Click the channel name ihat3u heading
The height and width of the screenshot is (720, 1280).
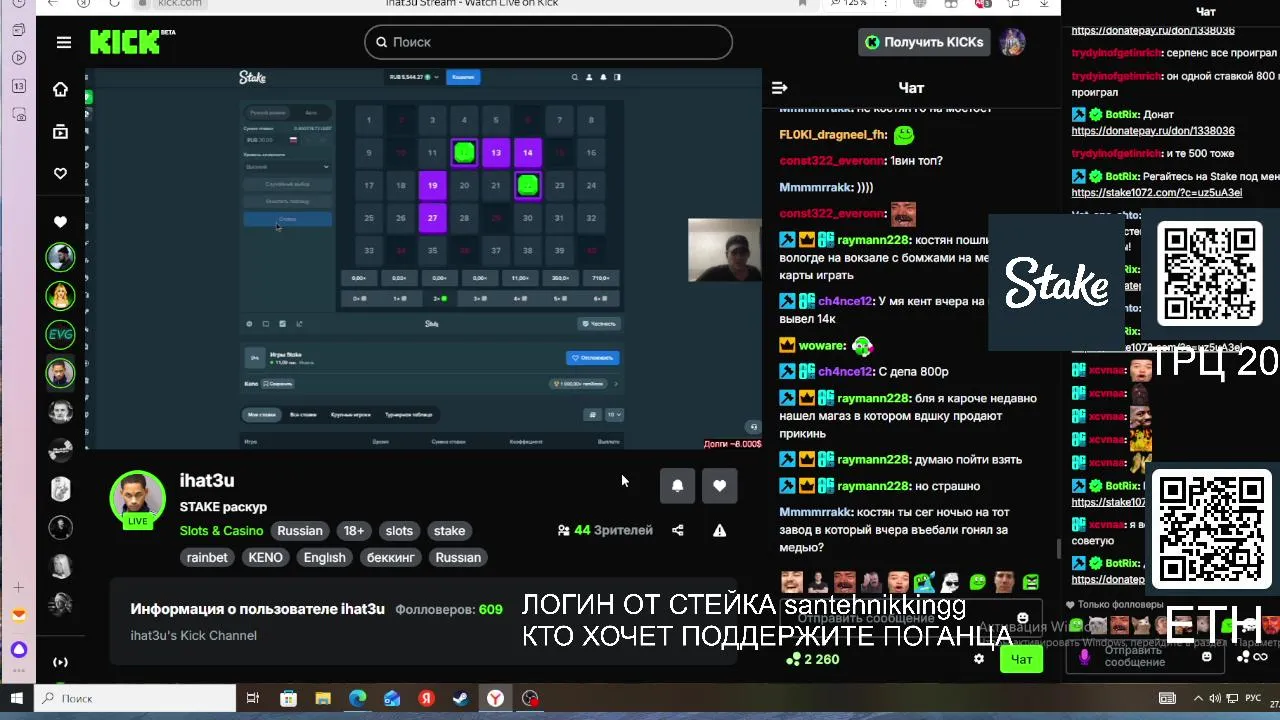(207, 481)
